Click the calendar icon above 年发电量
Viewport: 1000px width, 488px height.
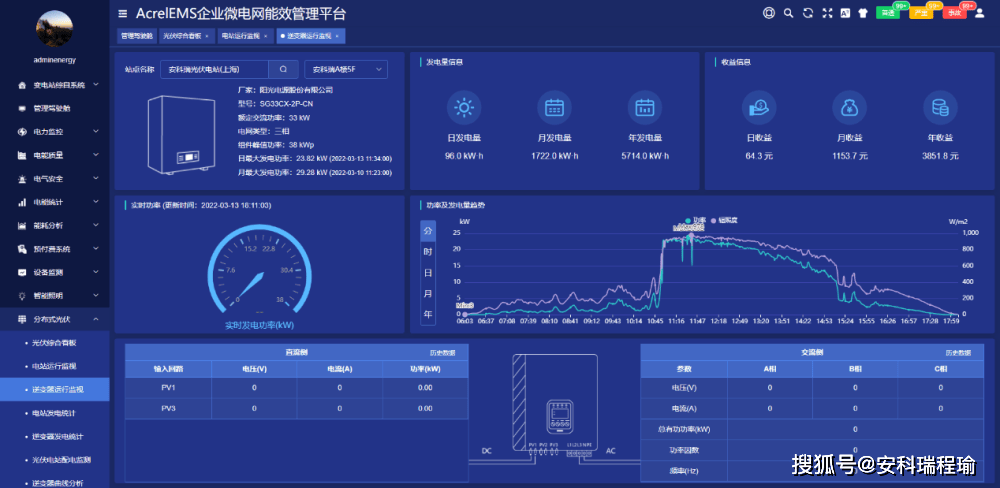tap(645, 107)
